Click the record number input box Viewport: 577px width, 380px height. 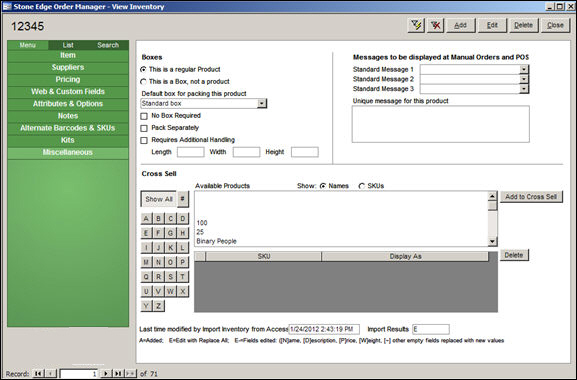[x=79, y=374]
